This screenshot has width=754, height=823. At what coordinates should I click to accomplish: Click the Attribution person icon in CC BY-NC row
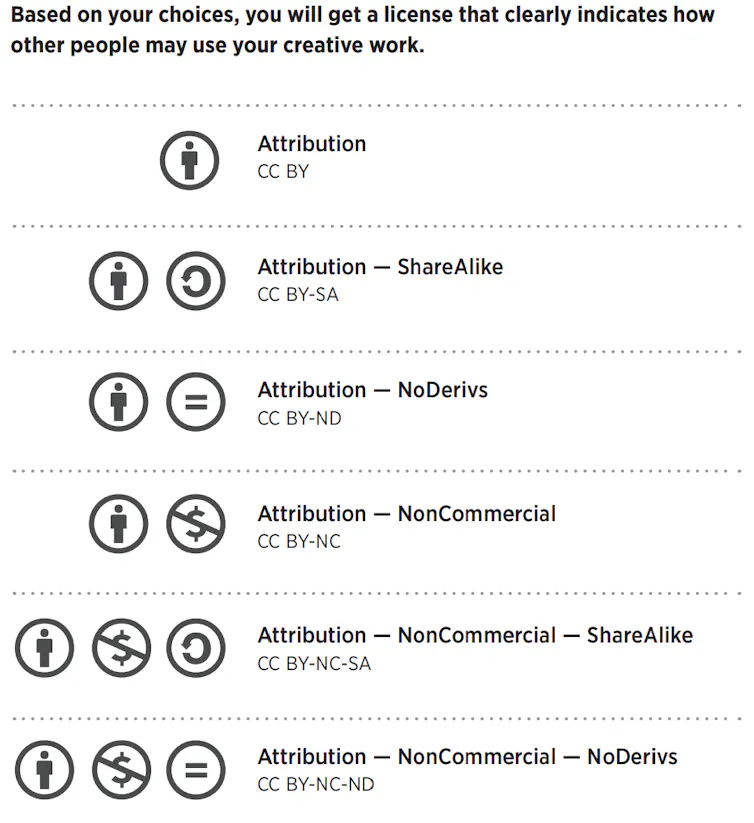coord(119,525)
